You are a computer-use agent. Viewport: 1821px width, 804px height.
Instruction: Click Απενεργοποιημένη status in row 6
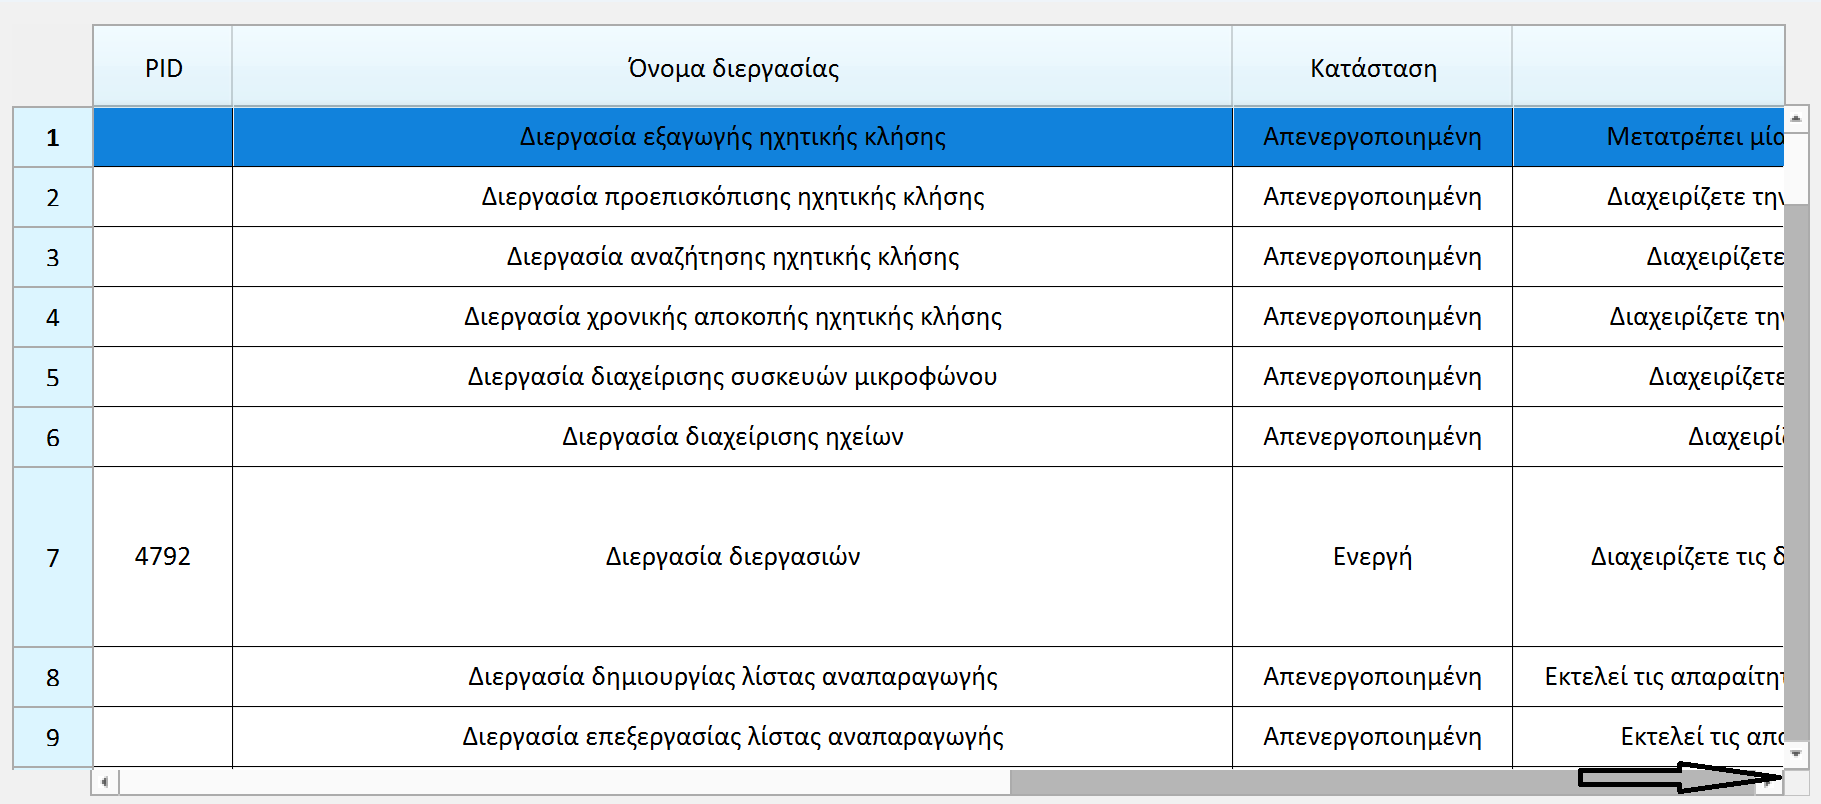coord(1372,437)
